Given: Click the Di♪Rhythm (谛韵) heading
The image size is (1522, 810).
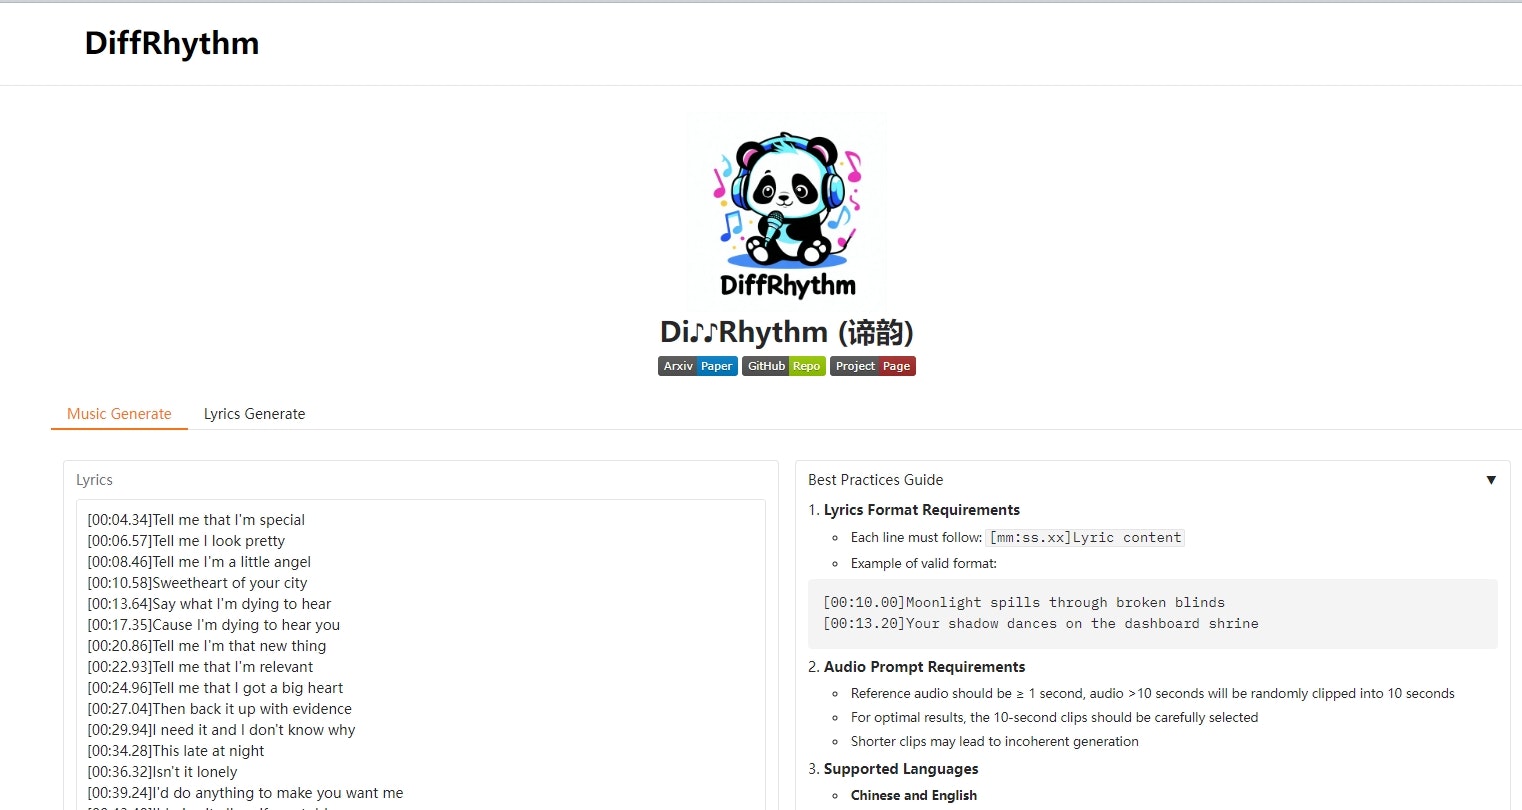Looking at the screenshot, I should (786, 331).
